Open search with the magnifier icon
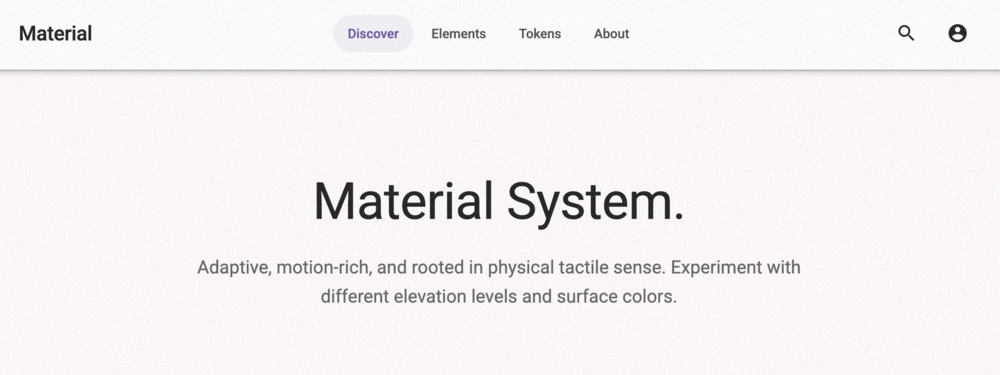This screenshot has width=1000, height=375. (x=906, y=34)
